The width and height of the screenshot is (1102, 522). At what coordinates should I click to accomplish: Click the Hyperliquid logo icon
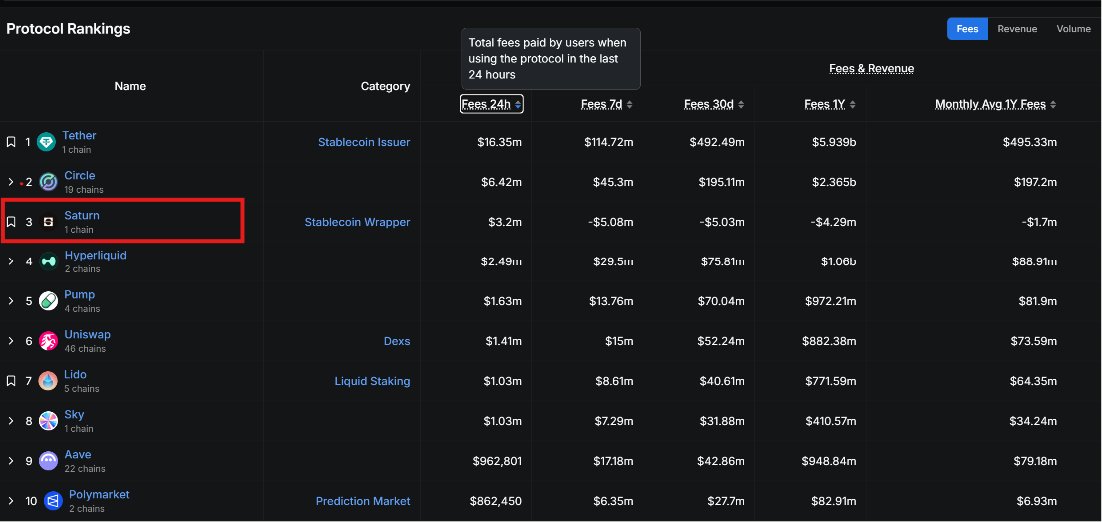[x=49, y=261]
